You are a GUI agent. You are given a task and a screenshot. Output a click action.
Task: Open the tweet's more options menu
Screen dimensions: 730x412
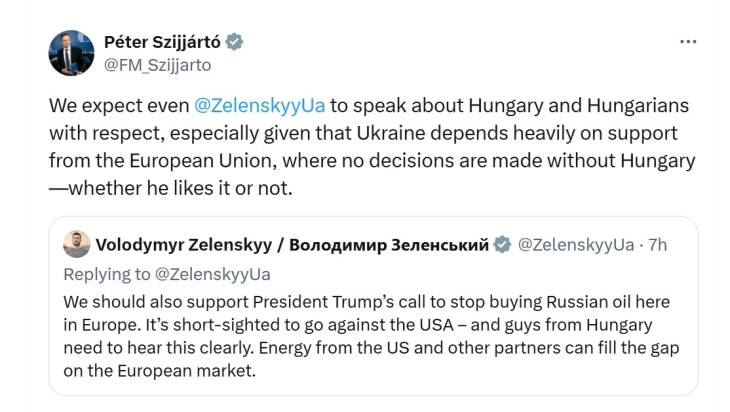click(x=688, y=42)
